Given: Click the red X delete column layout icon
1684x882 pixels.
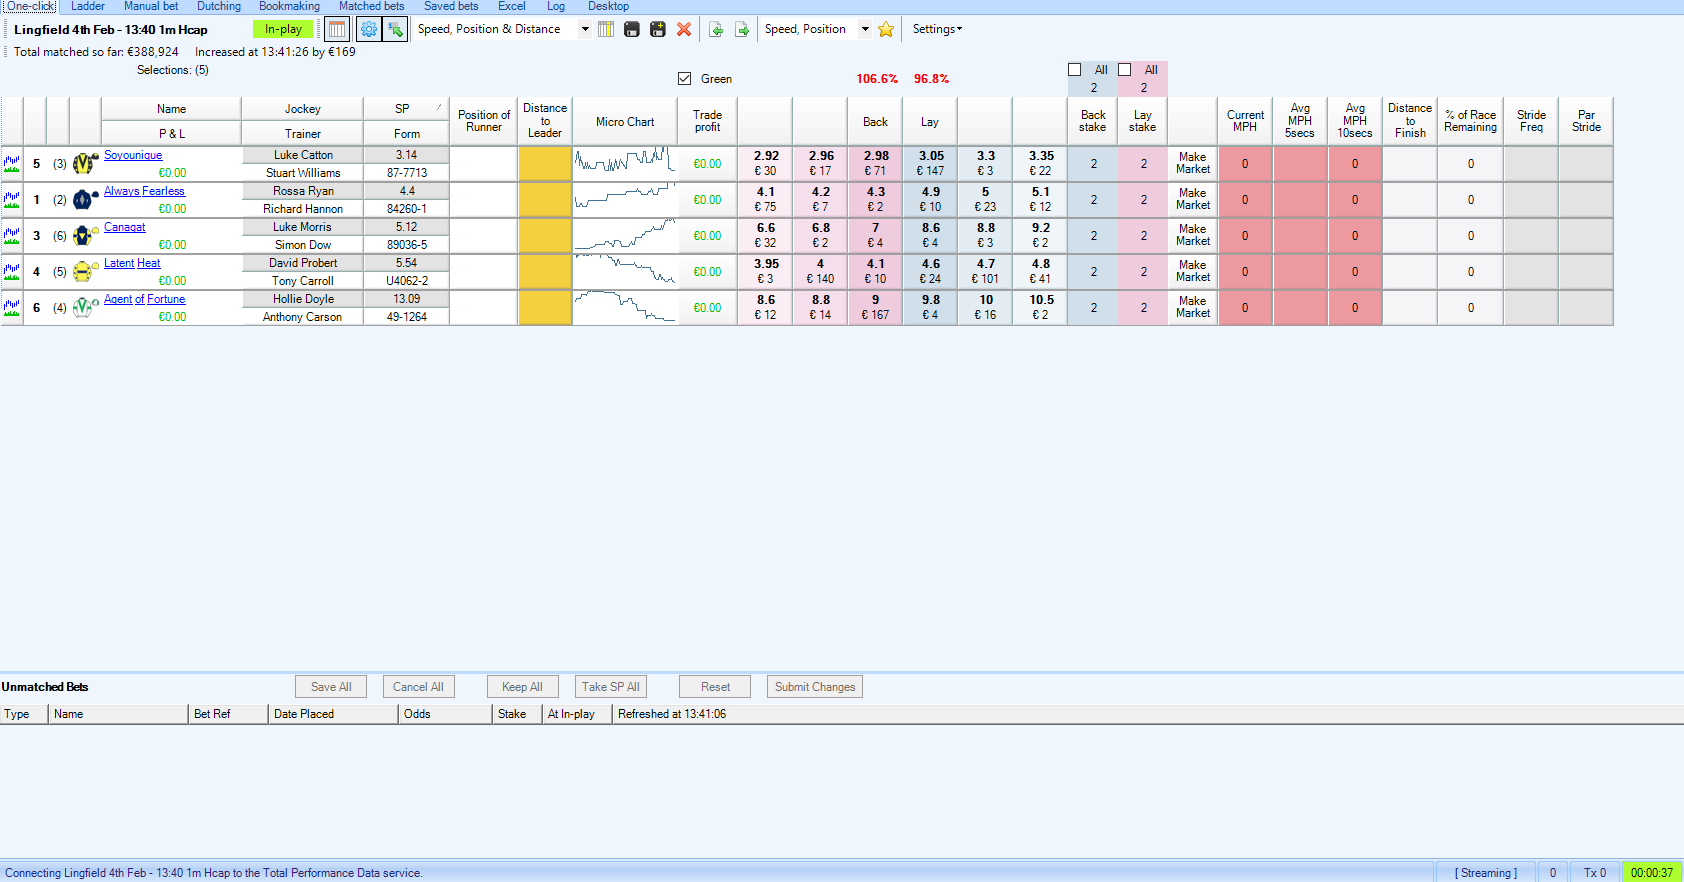Looking at the screenshot, I should tap(684, 29).
